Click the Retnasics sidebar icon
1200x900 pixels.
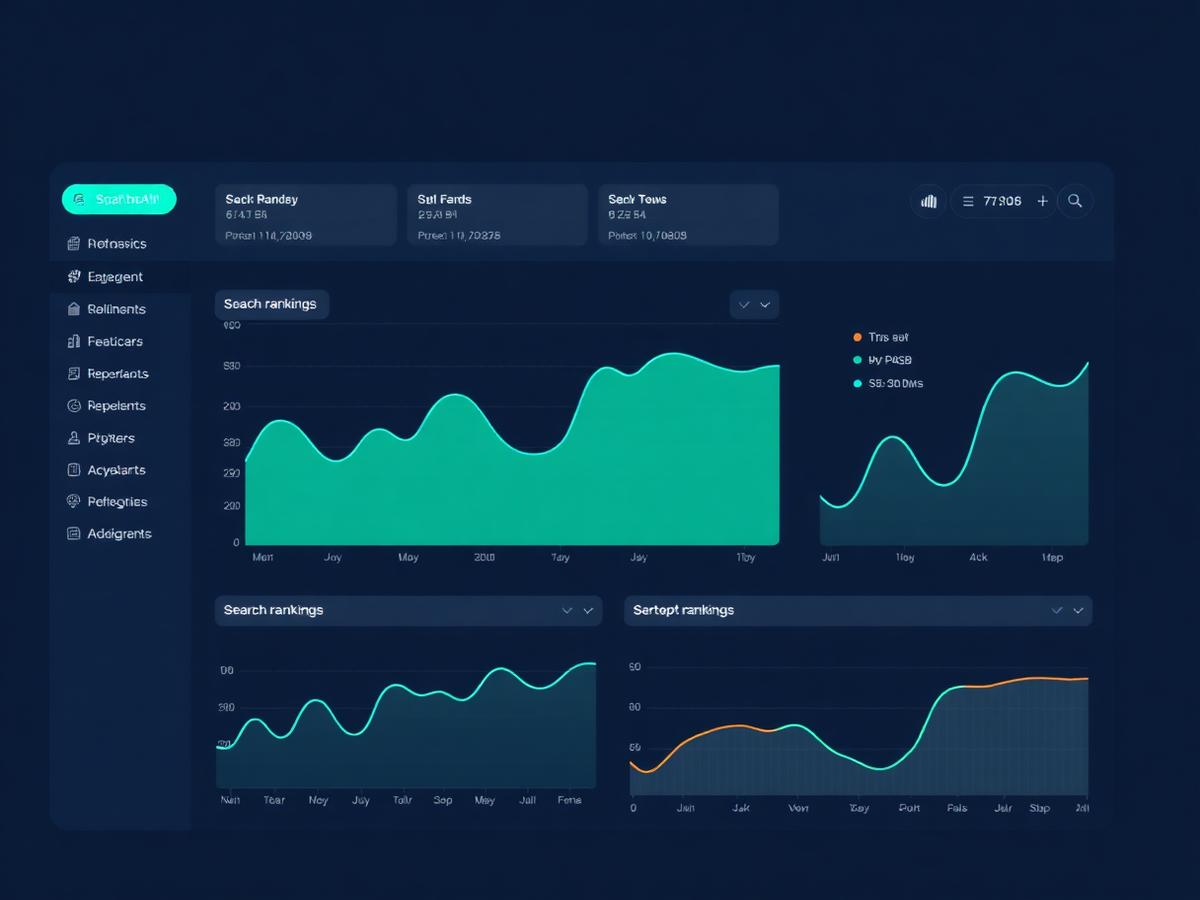pyautogui.click(x=73, y=243)
